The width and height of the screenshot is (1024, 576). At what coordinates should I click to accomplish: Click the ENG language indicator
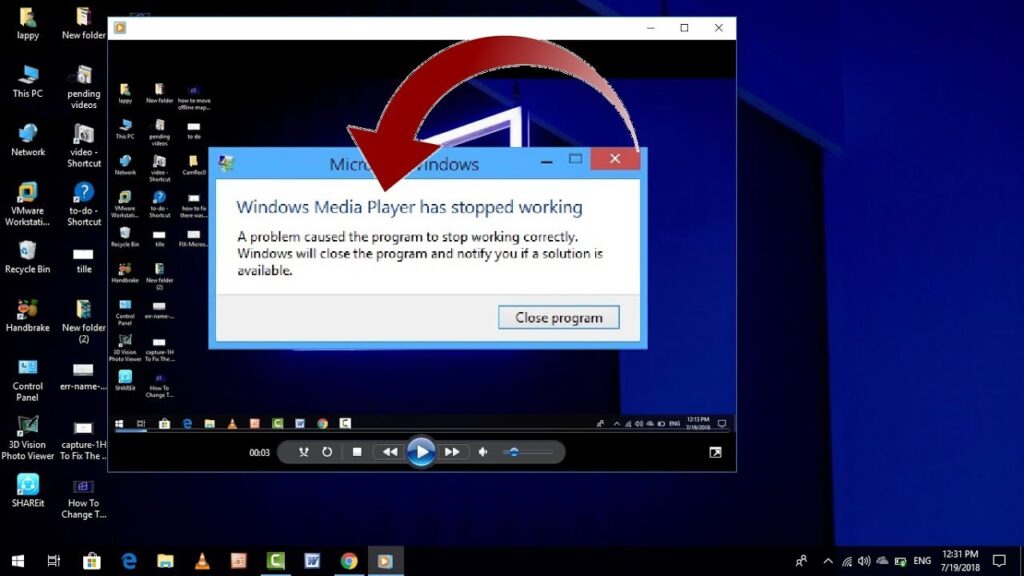tap(922, 561)
